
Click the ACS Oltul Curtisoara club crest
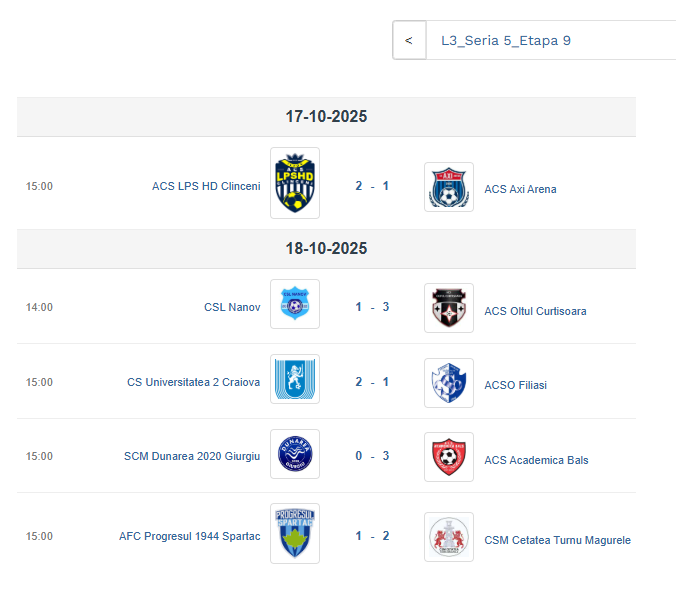click(449, 308)
